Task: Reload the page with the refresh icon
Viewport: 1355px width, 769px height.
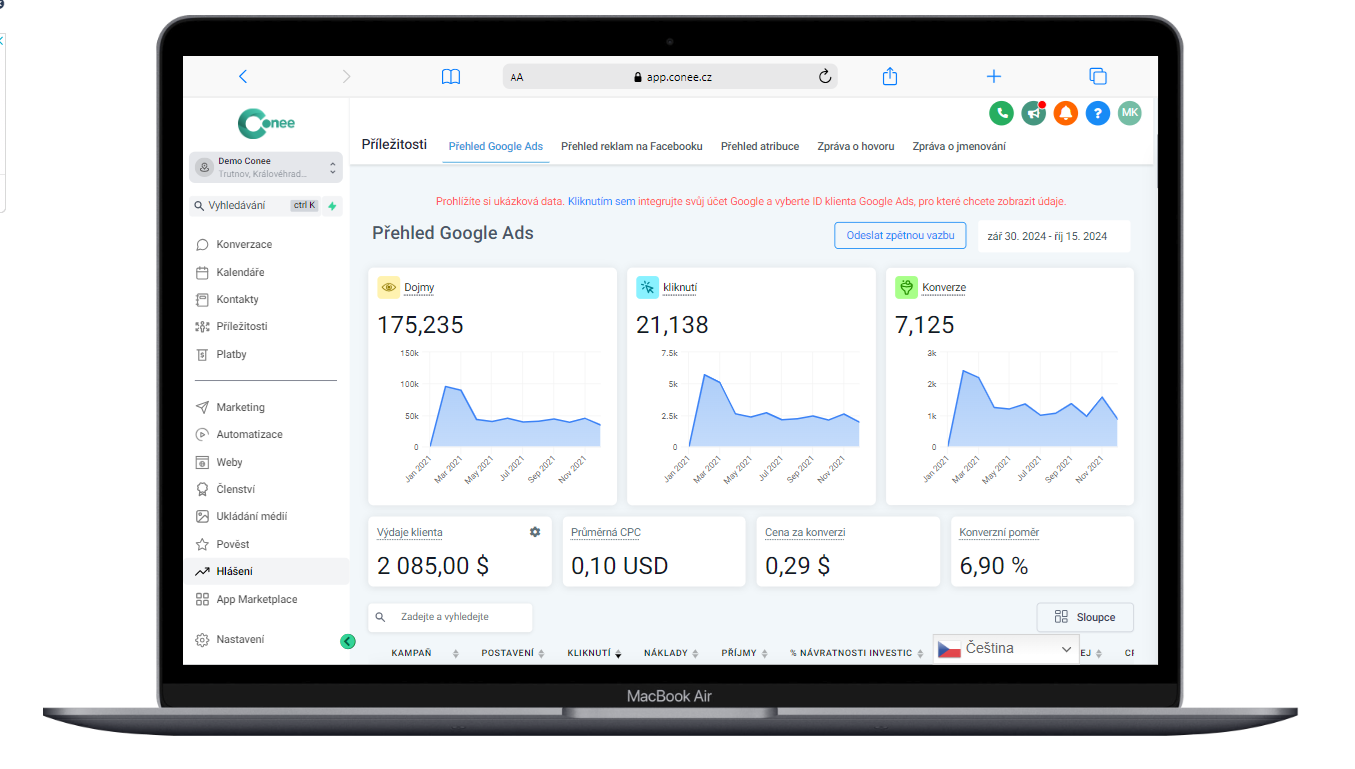Action: [825, 76]
